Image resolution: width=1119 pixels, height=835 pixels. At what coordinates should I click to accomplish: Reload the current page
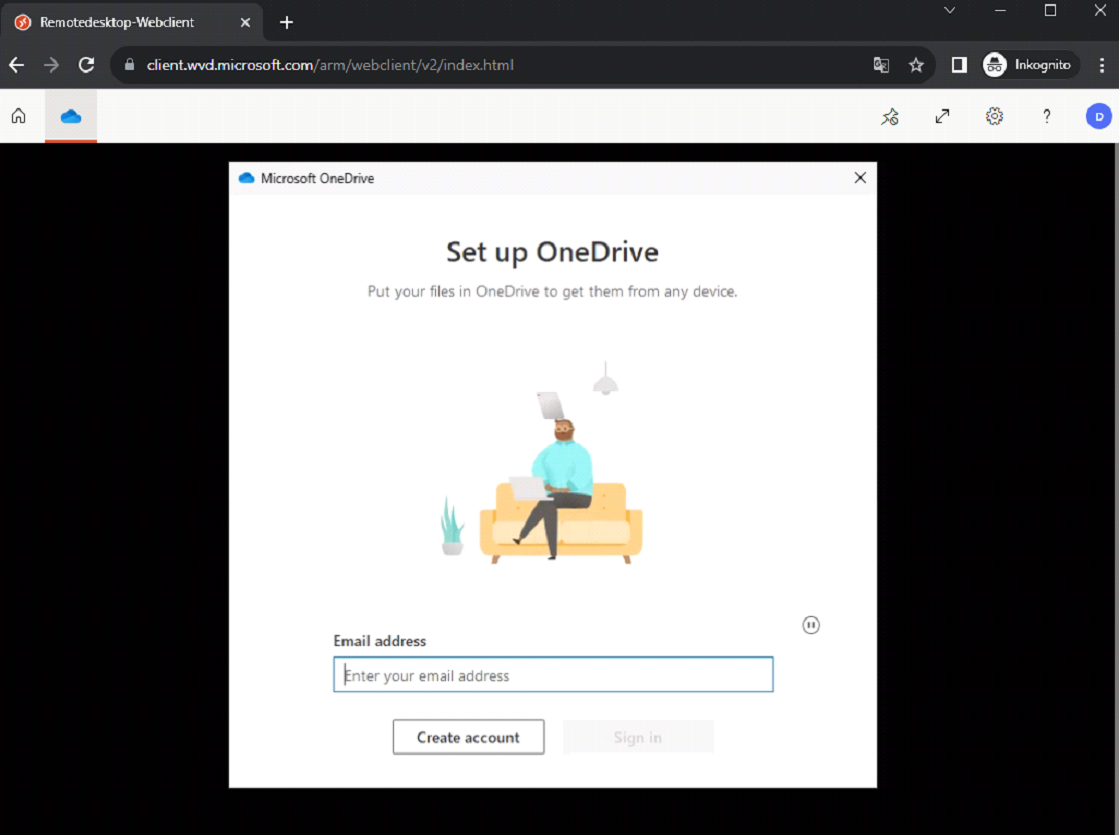(x=86, y=65)
